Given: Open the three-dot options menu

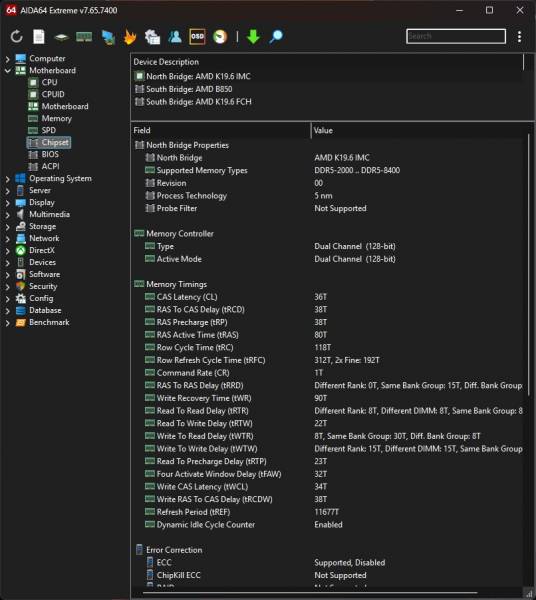Looking at the screenshot, I should (519, 37).
